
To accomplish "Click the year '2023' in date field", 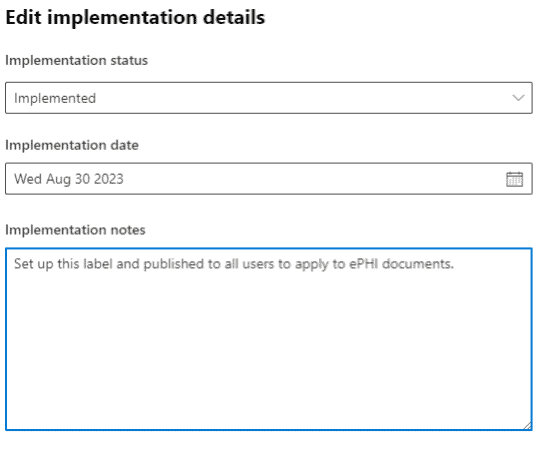I will [x=109, y=179].
